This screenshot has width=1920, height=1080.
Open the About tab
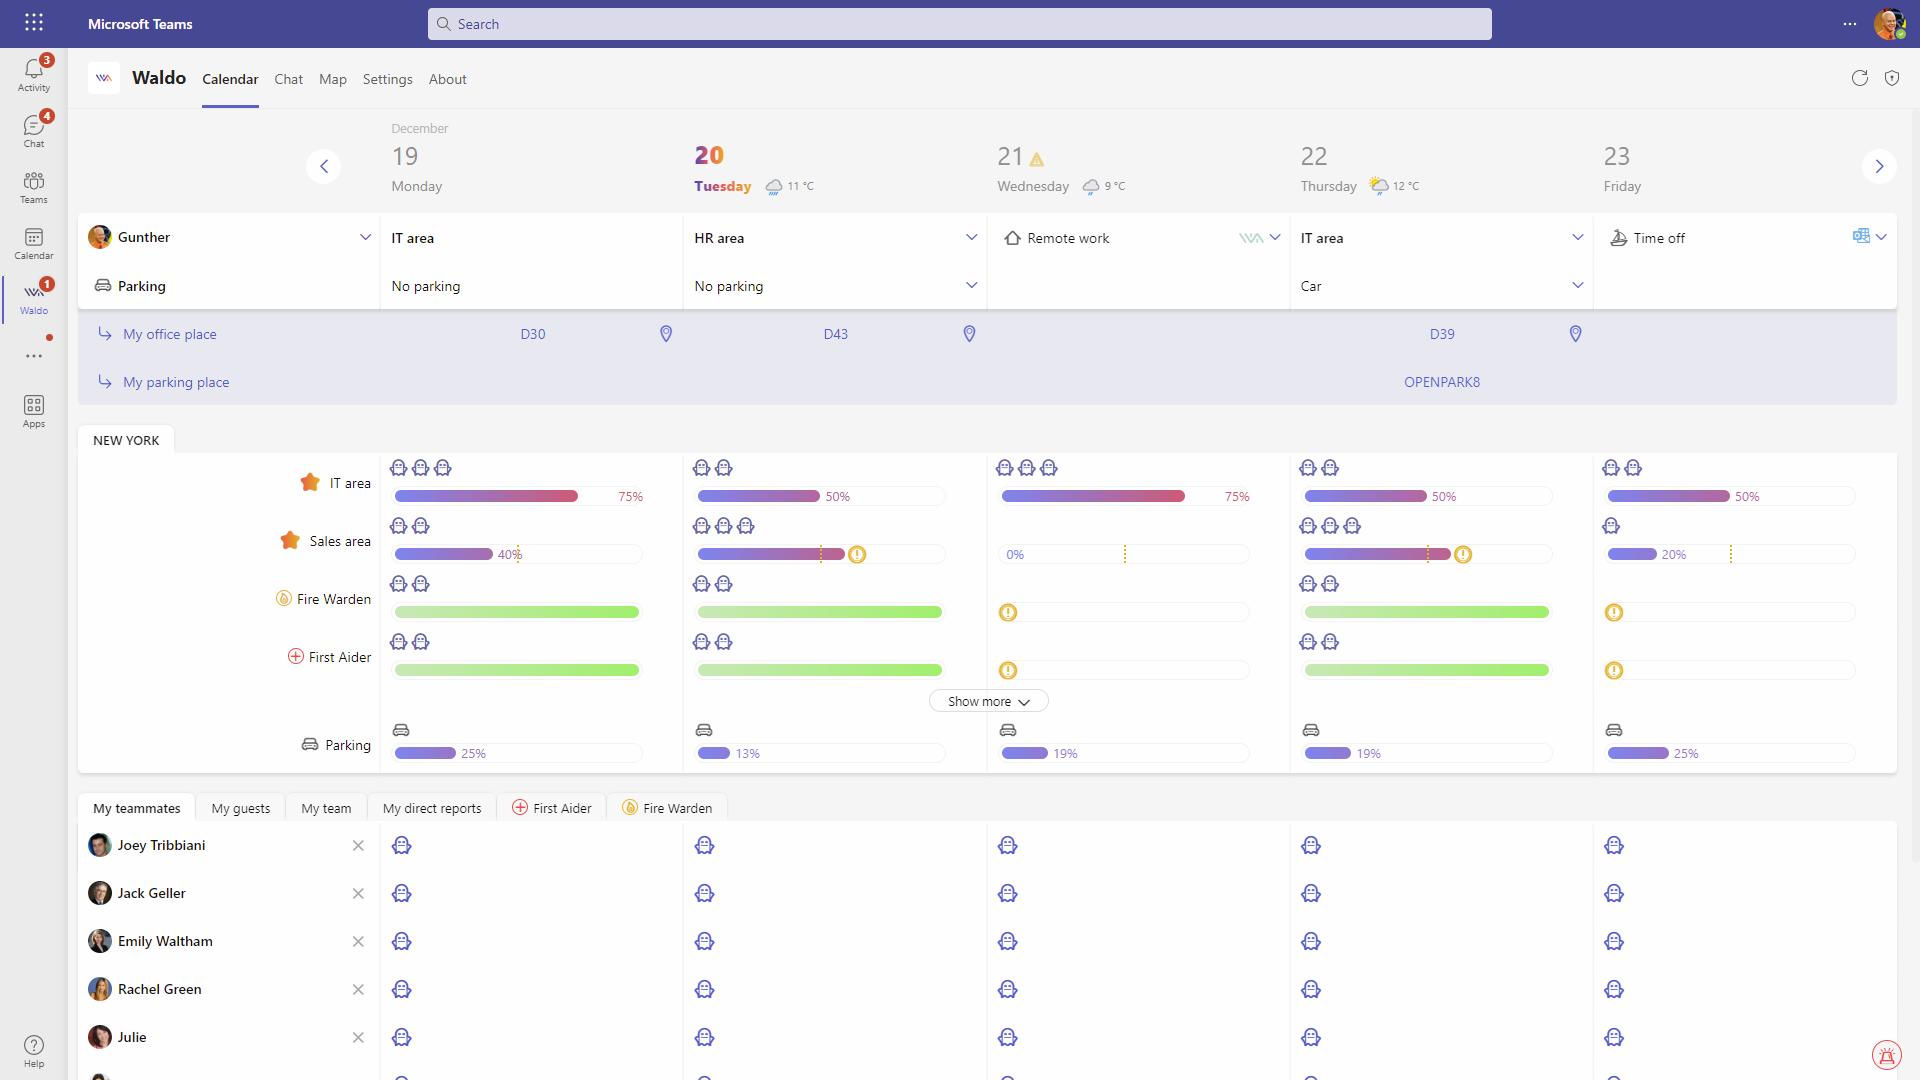point(447,79)
